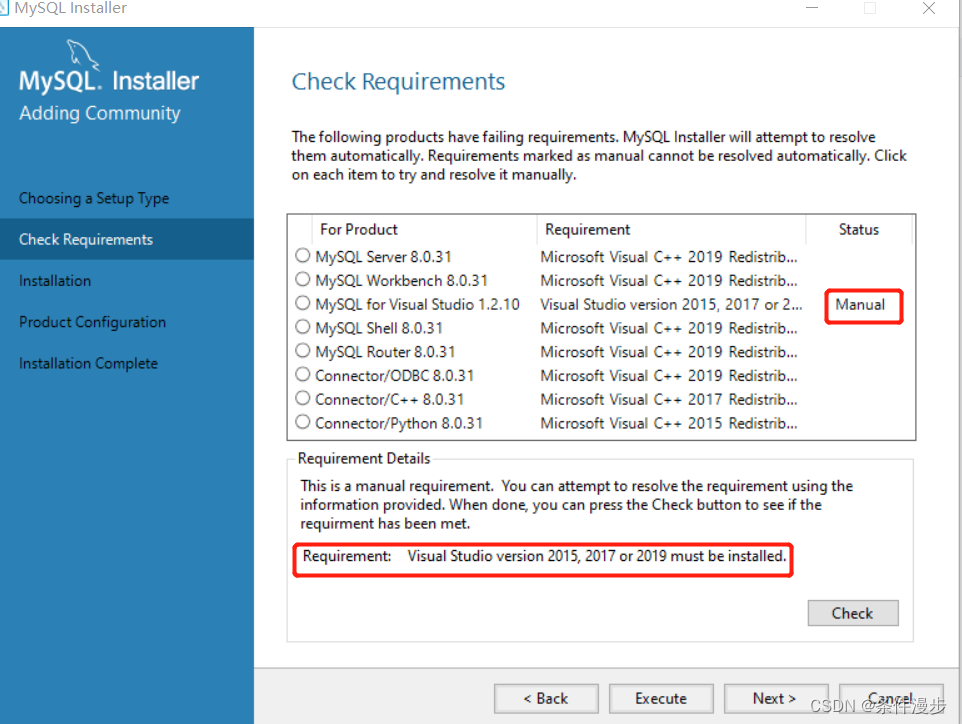Select the MySQL Workbench 8.0.31 radio button
This screenshot has height=724, width=962.
pyautogui.click(x=302, y=279)
